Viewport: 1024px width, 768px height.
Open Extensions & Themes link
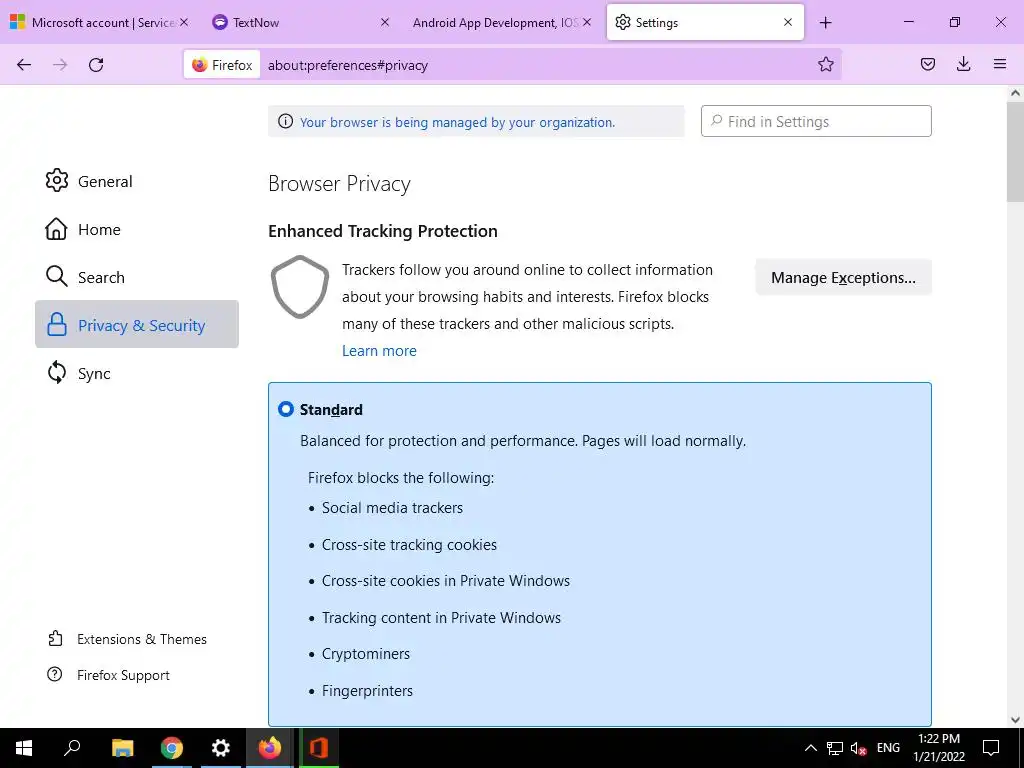point(127,639)
